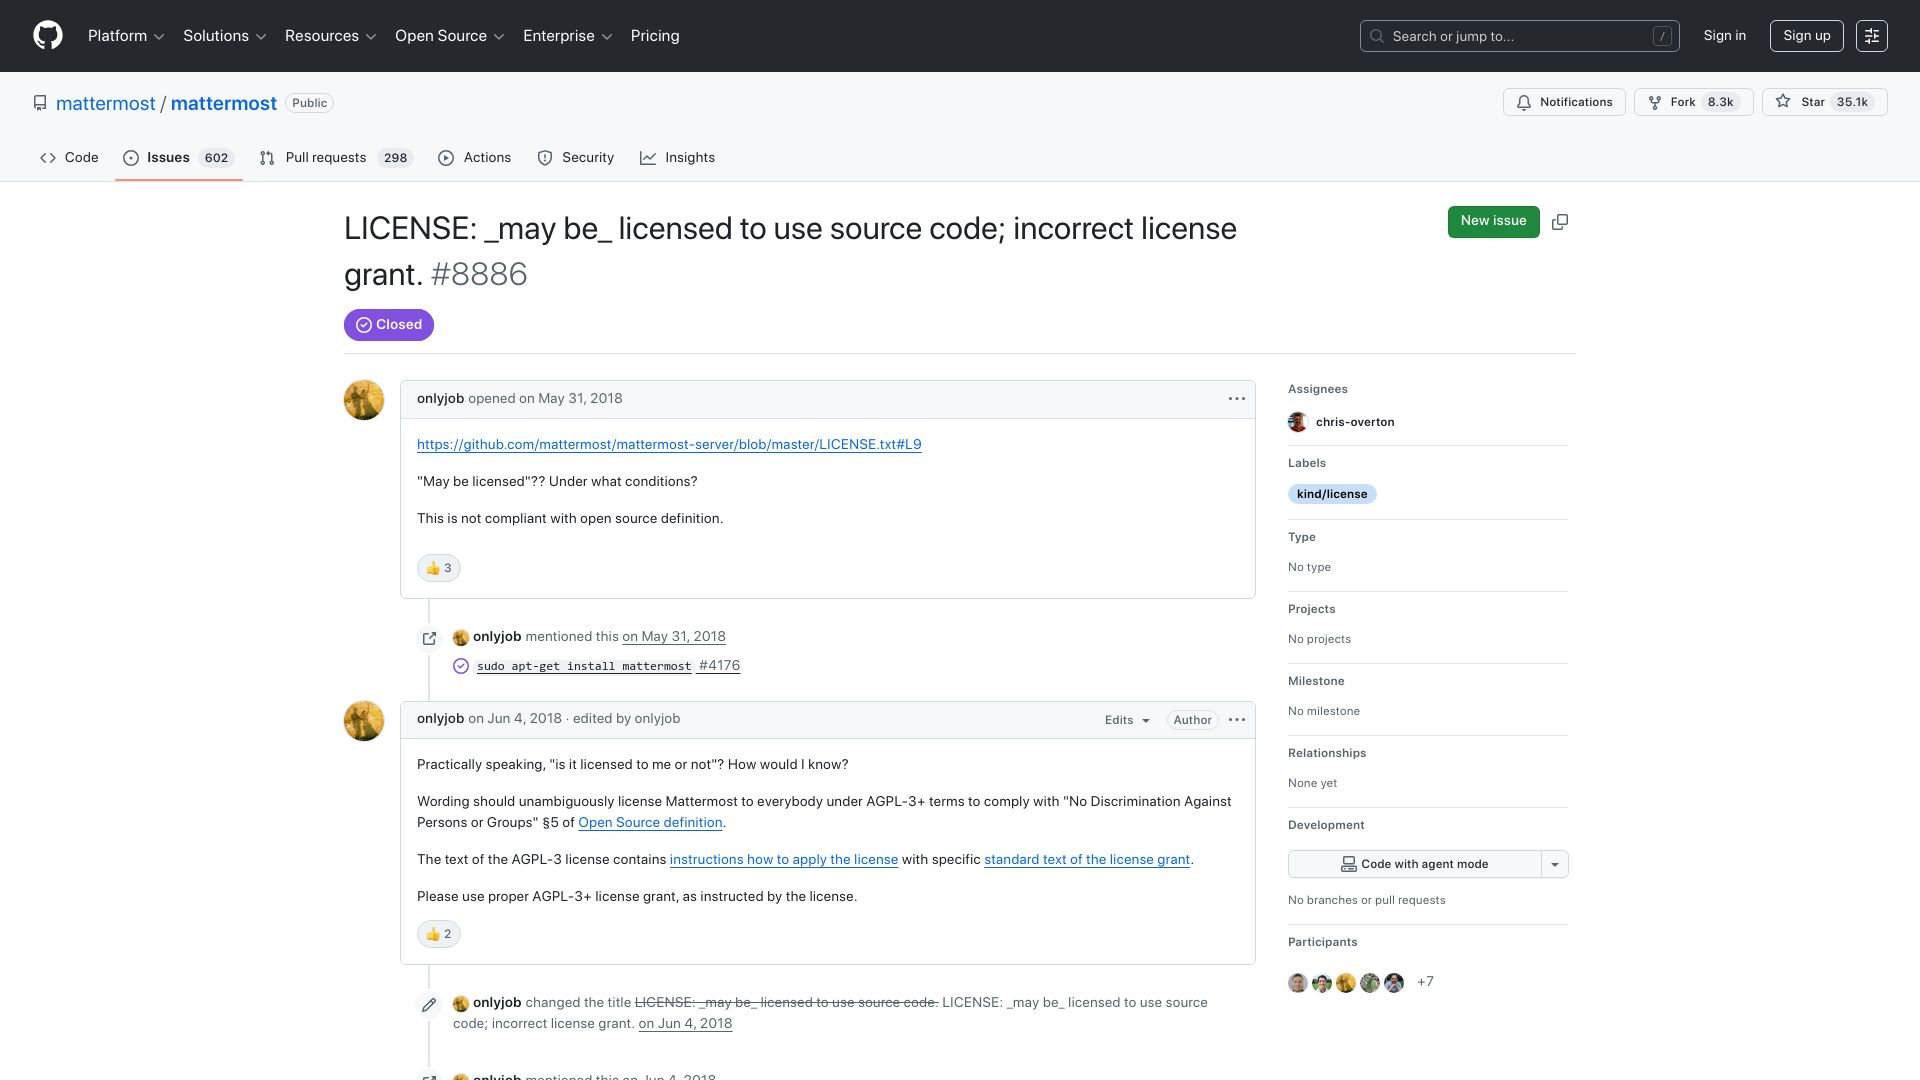Open the mattermost organization link

(106, 104)
